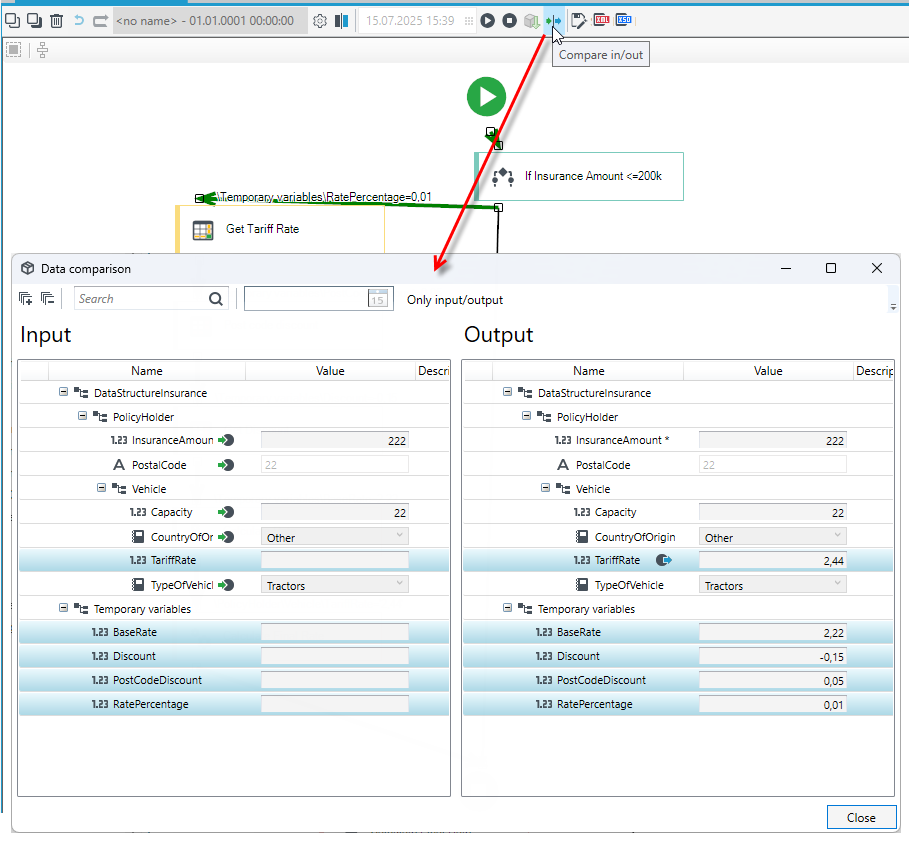Screen dimensions: 909x843
Task: Open Input CountryOfOrigin dropdown showing Other
Action: point(334,537)
